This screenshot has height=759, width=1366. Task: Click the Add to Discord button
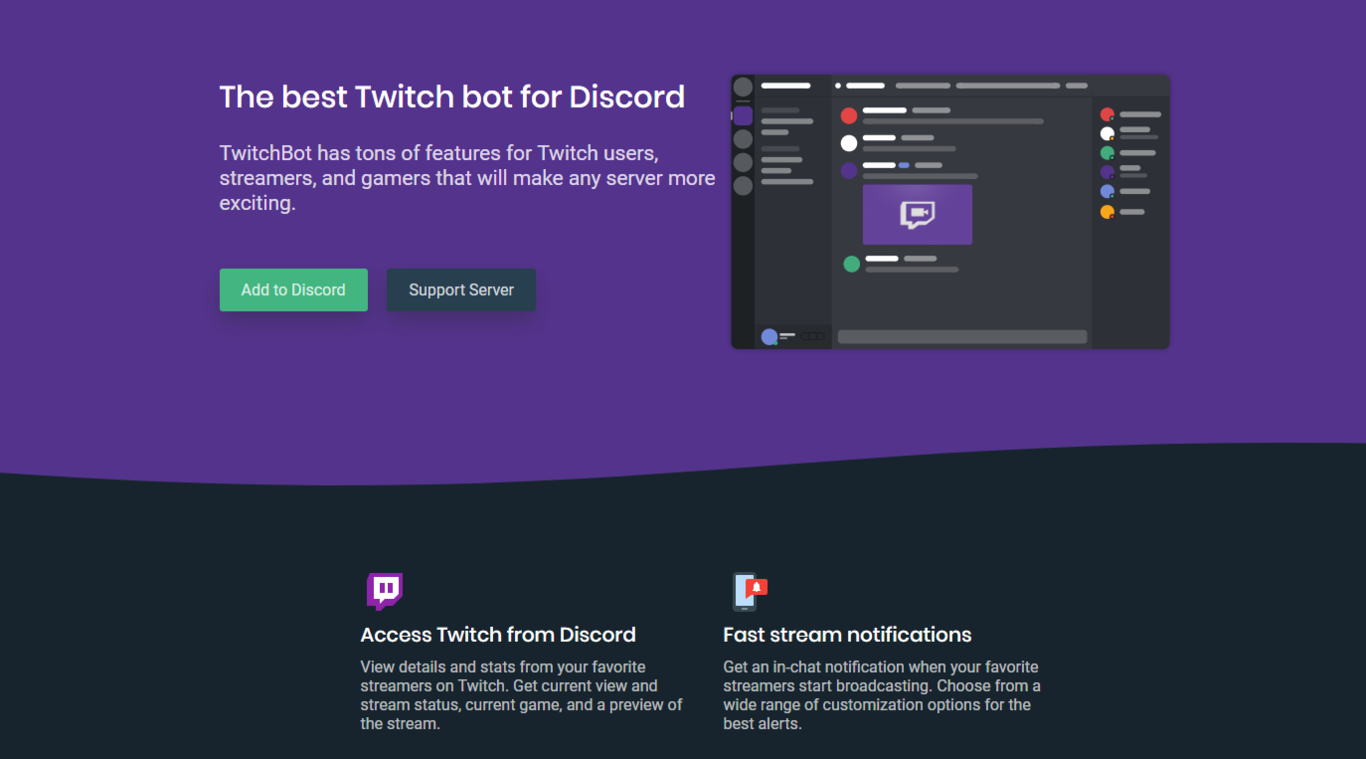(x=294, y=290)
